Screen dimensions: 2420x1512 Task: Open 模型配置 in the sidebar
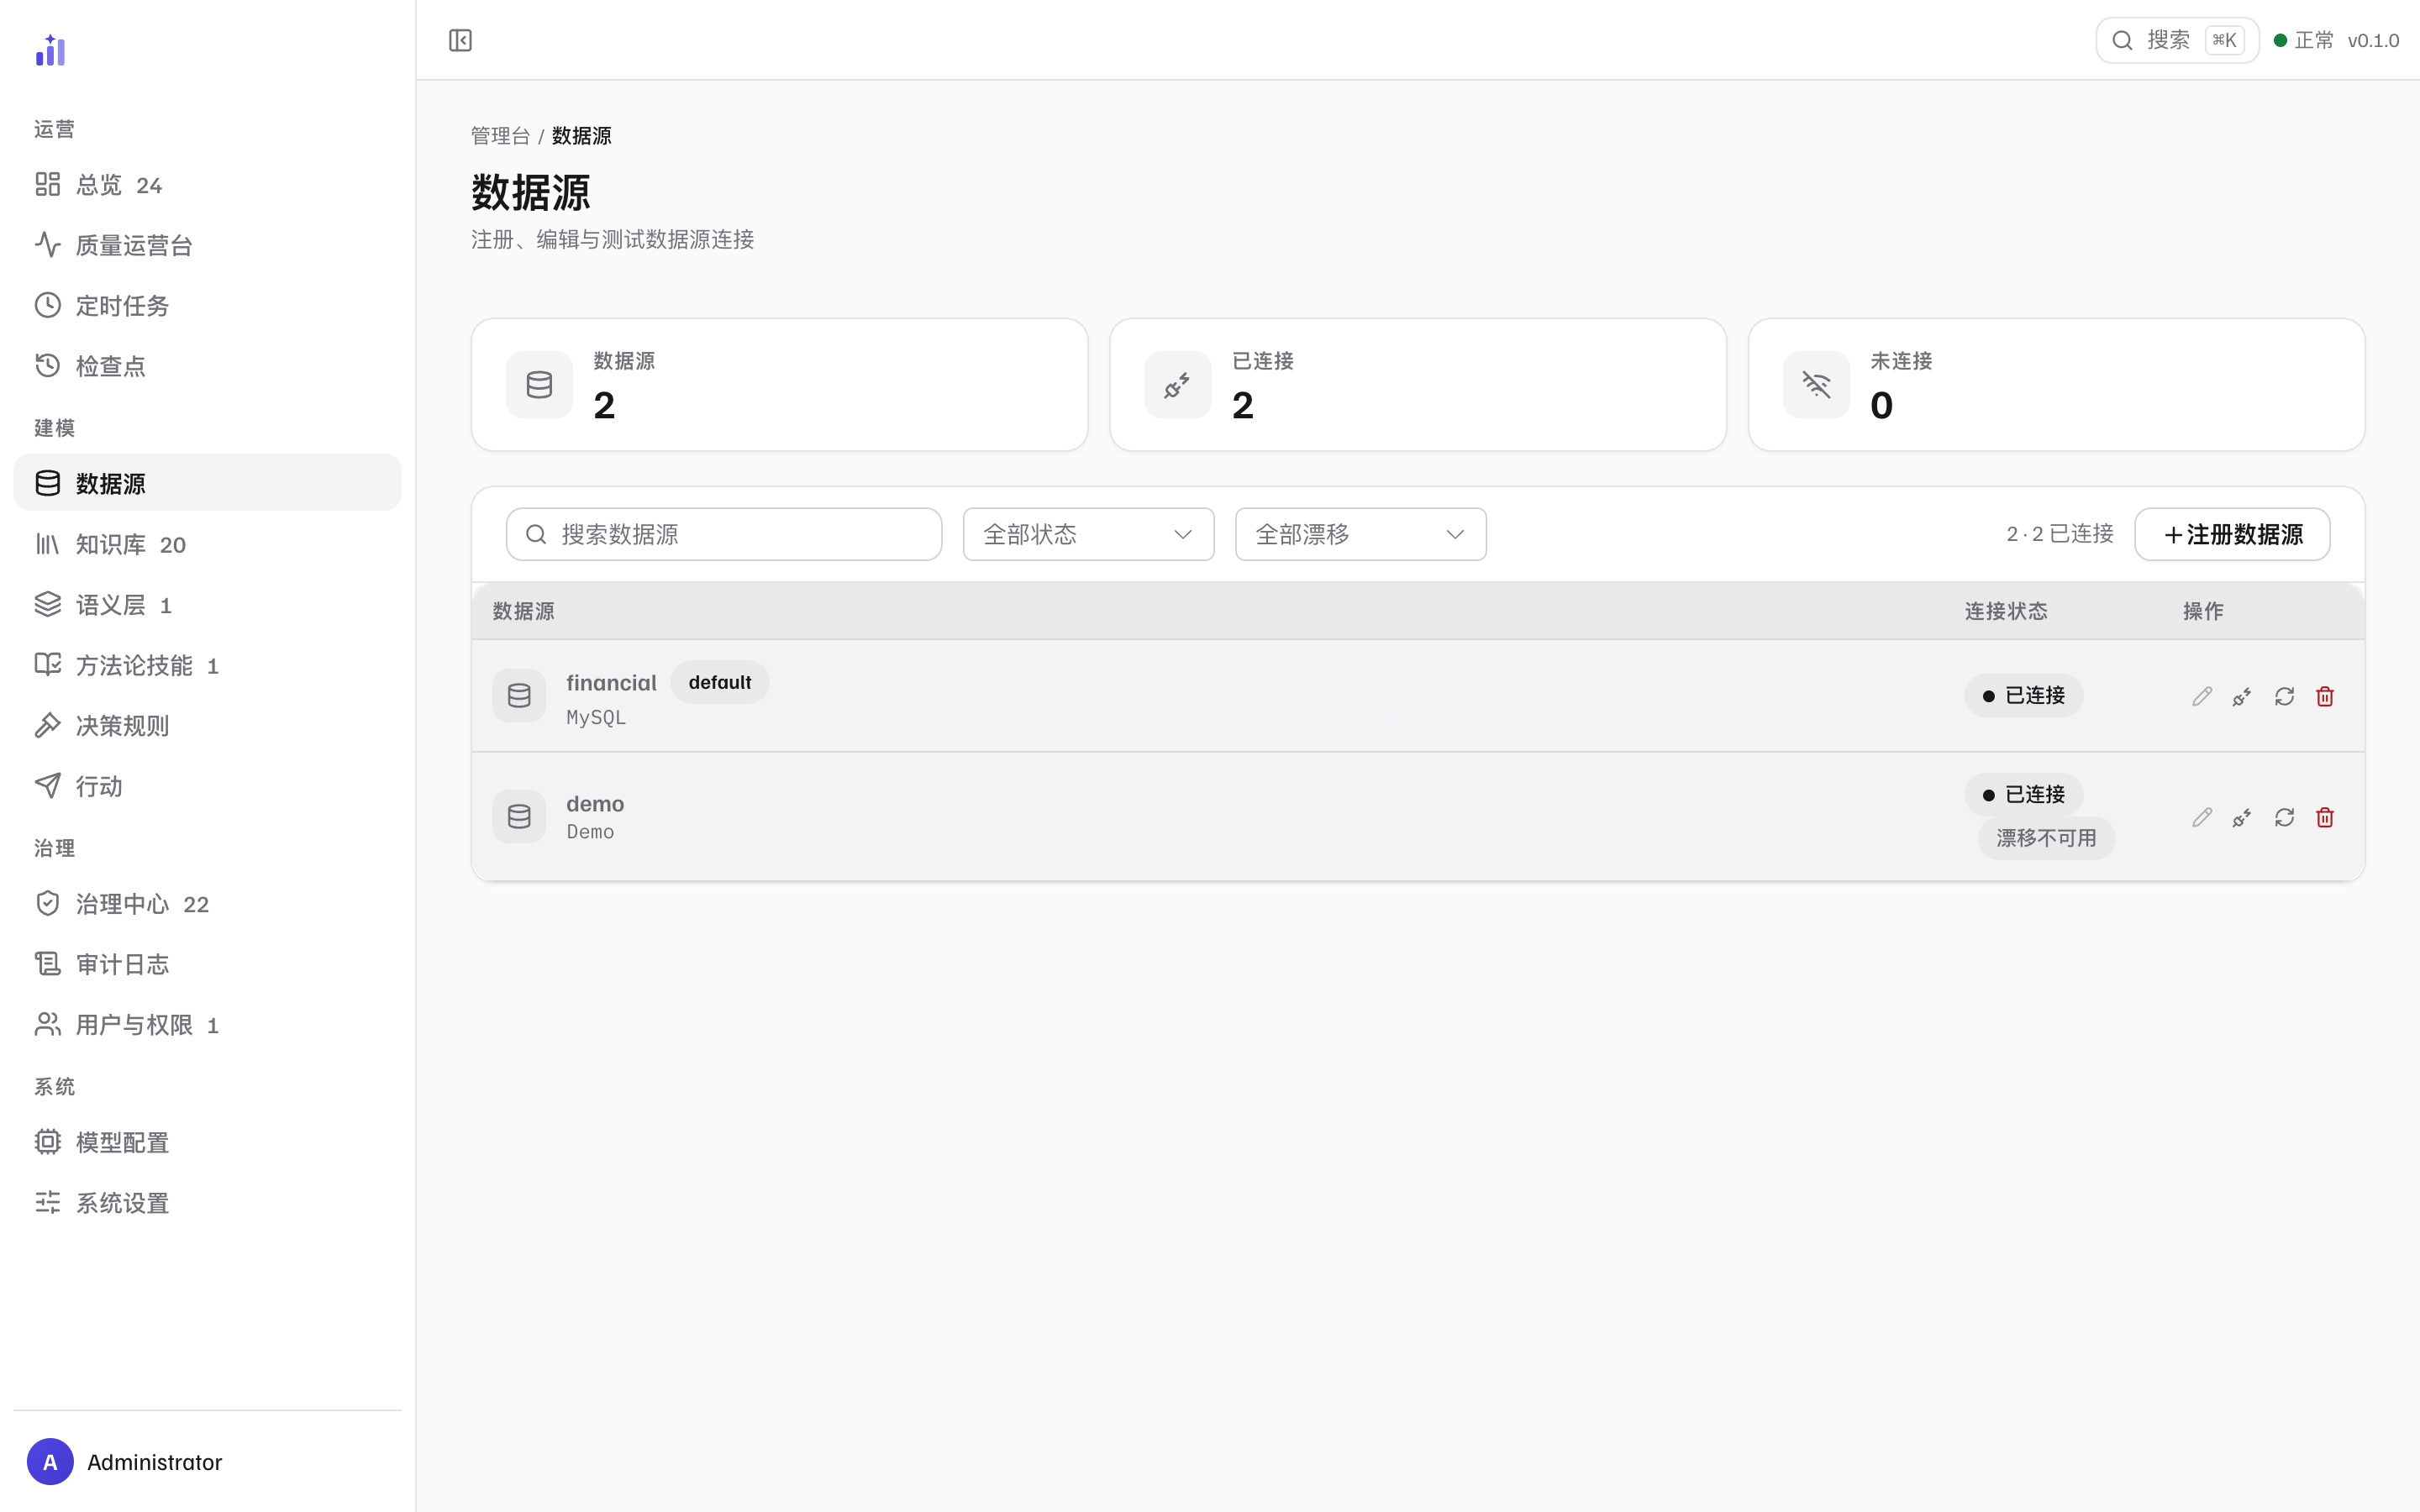tap(207, 1142)
